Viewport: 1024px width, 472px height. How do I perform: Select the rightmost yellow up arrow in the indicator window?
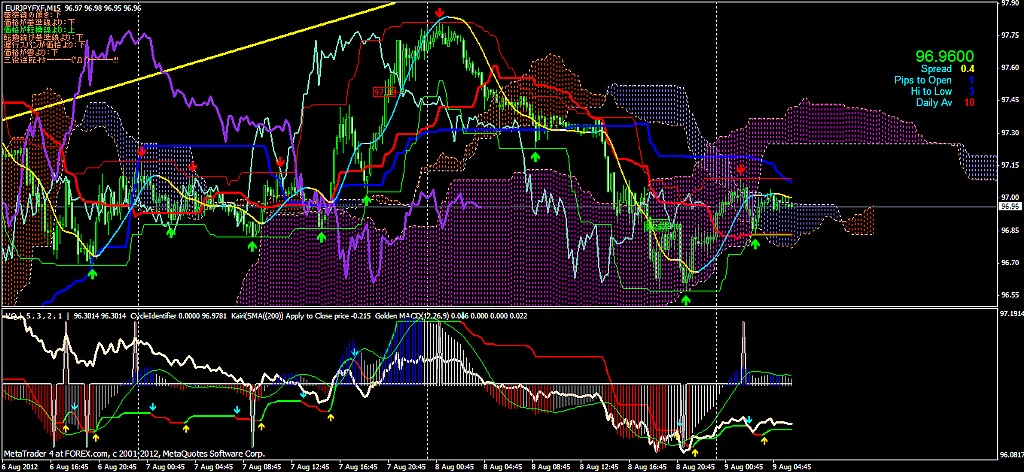coord(764,439)
